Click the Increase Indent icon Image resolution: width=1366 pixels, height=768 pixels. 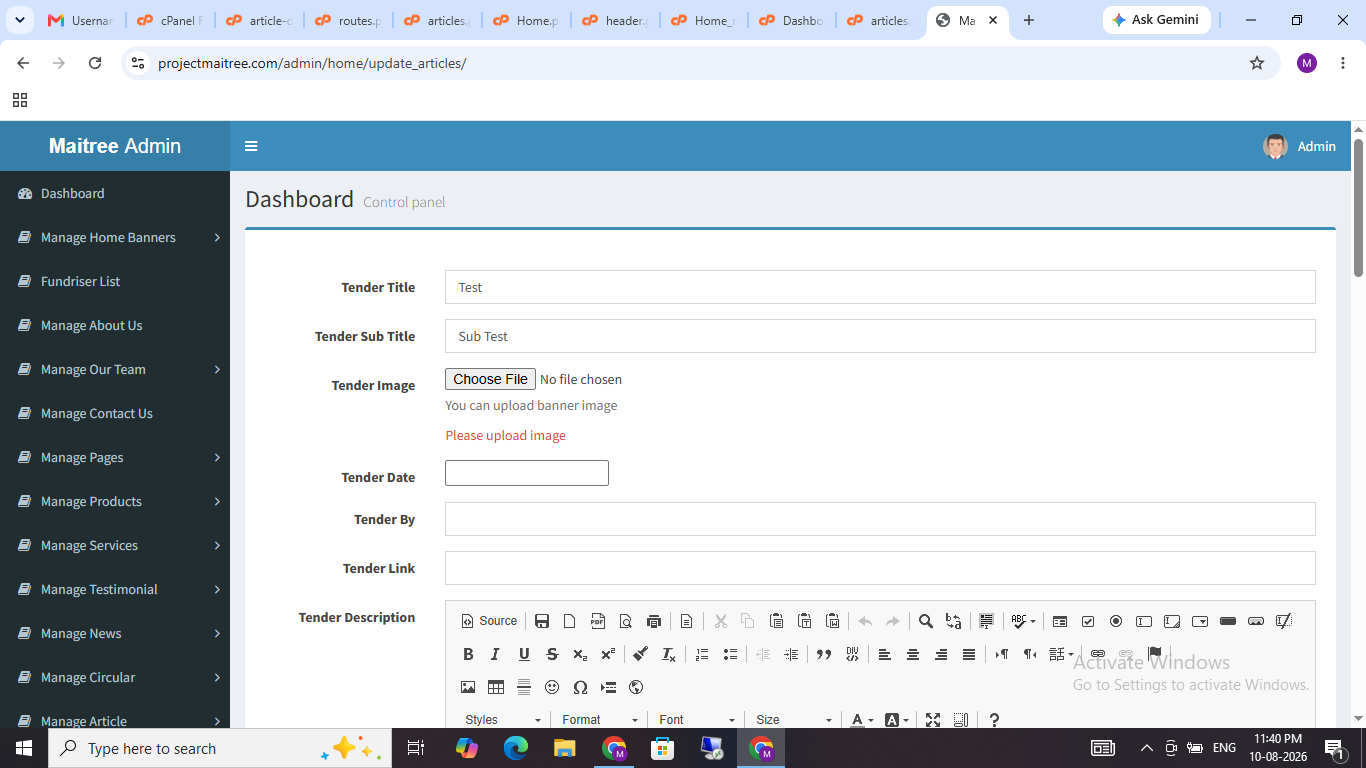791,654
